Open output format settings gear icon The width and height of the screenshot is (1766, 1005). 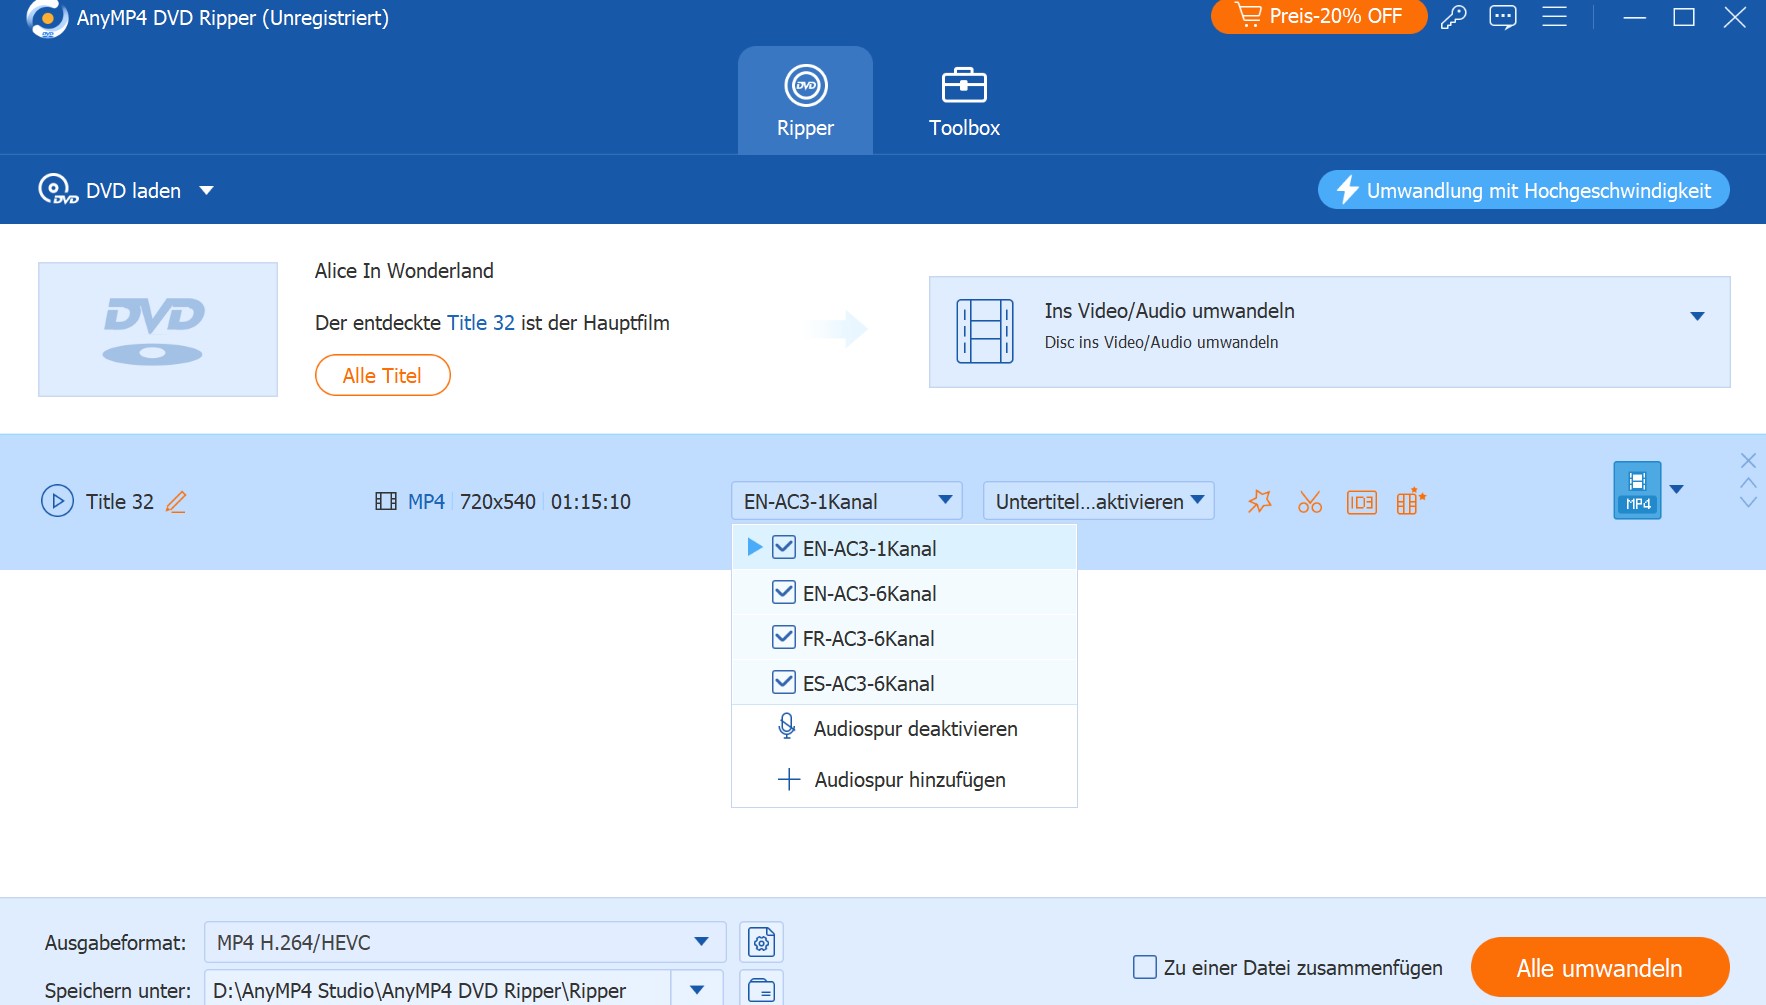pyautogui.click(x=761, y=942)
